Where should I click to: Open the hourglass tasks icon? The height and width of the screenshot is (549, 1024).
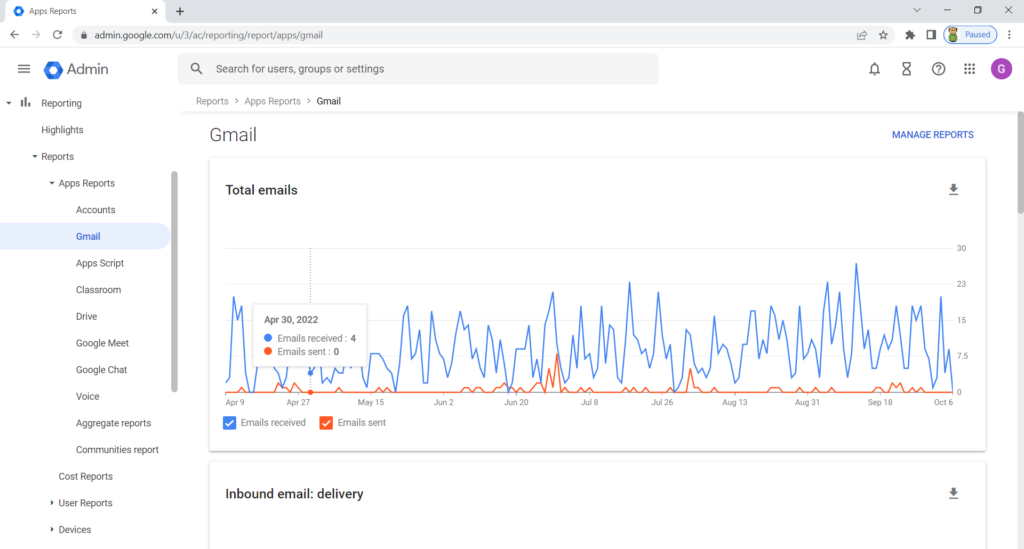pyautogui.click(x=906, y=69)
